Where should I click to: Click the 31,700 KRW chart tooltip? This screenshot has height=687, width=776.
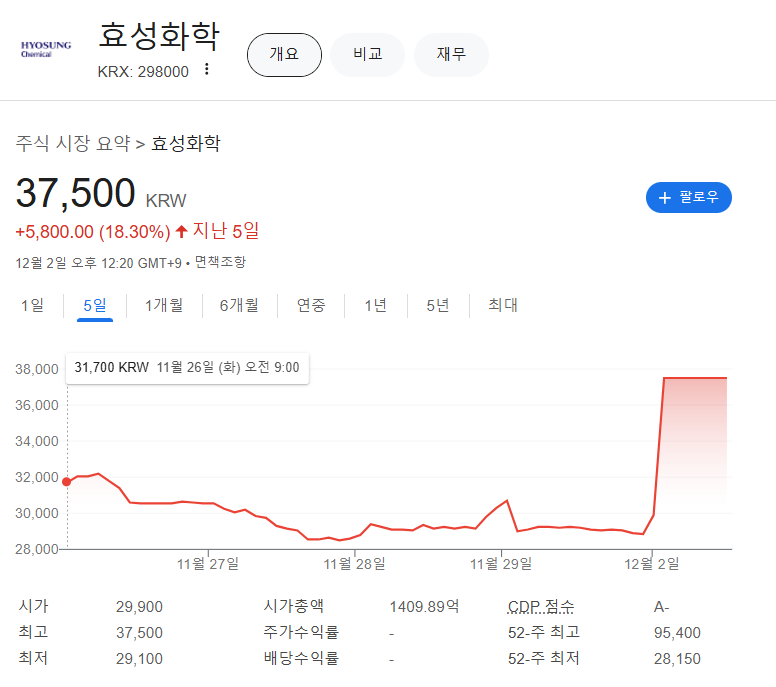(187, 368)
